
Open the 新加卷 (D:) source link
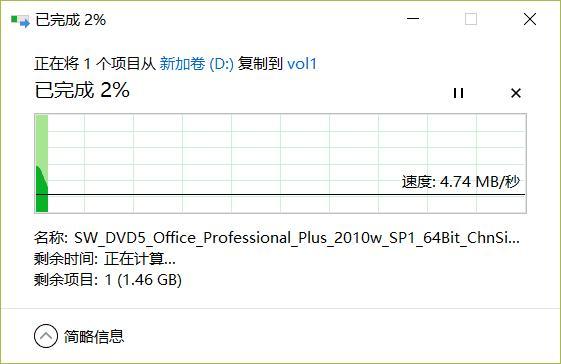196,64
